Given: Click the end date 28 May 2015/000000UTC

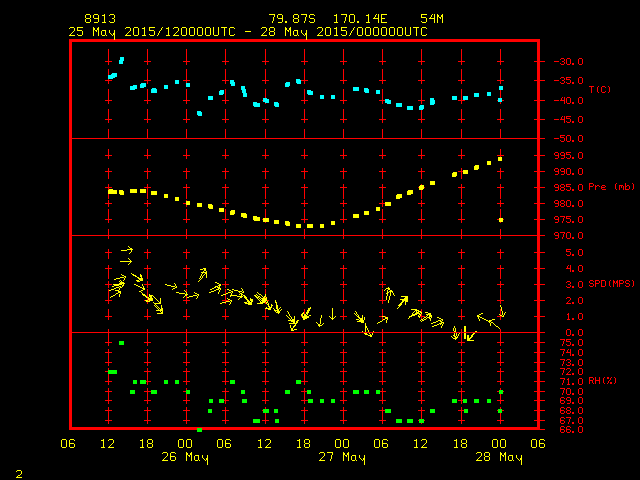Looking at the screenshot, I should (344, 32).
